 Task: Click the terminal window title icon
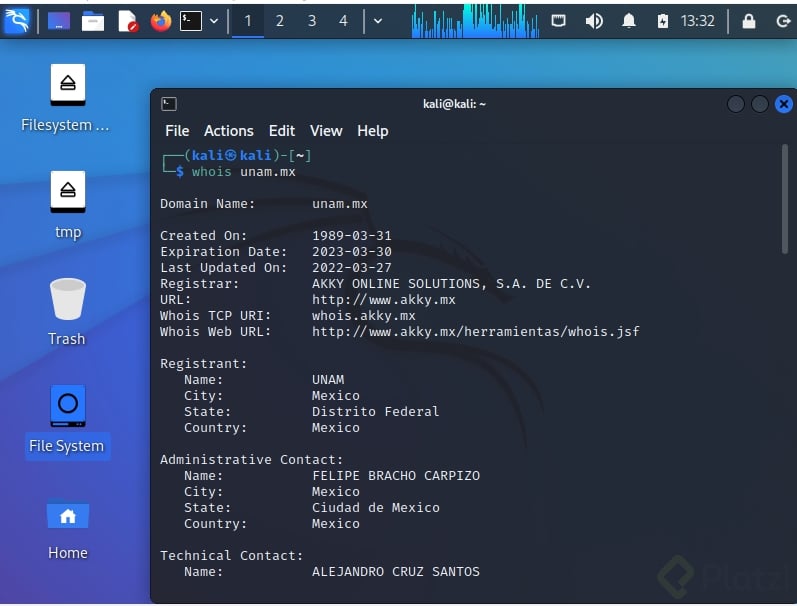(169, 104)
